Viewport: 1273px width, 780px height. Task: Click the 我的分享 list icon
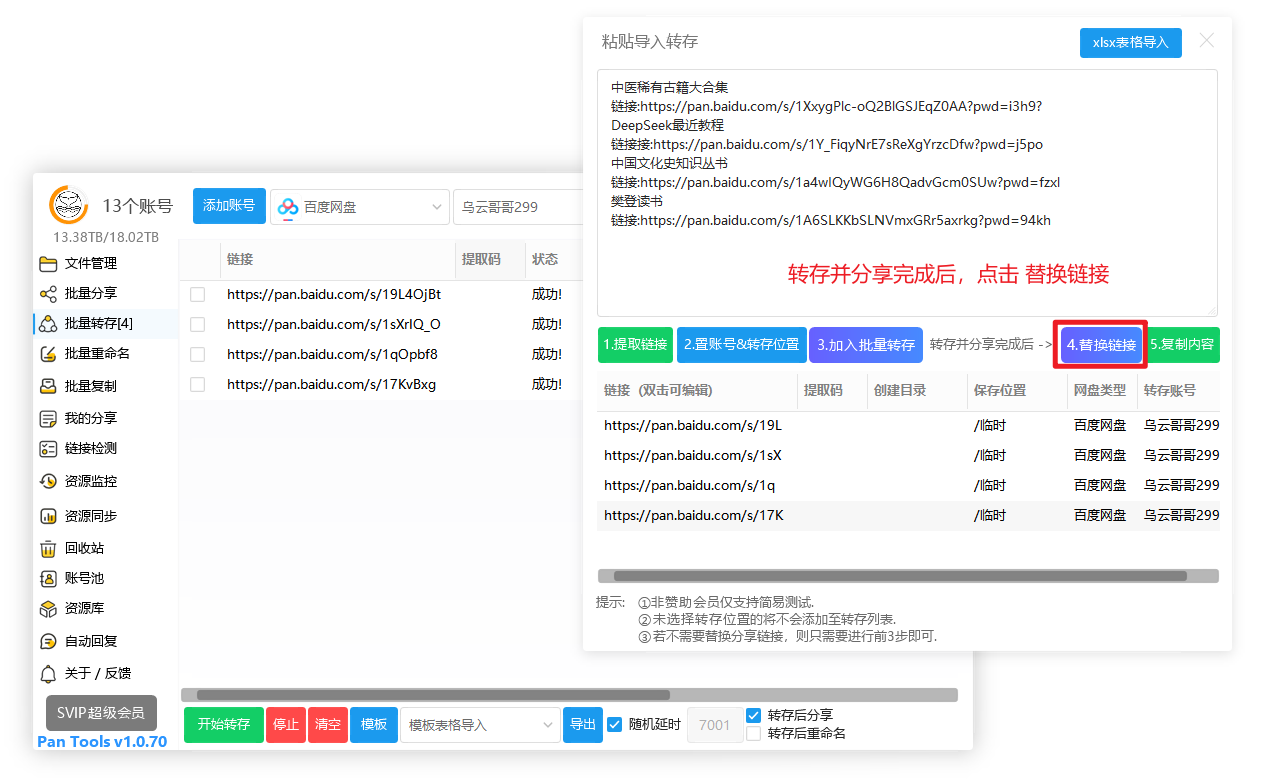[48, 418]
